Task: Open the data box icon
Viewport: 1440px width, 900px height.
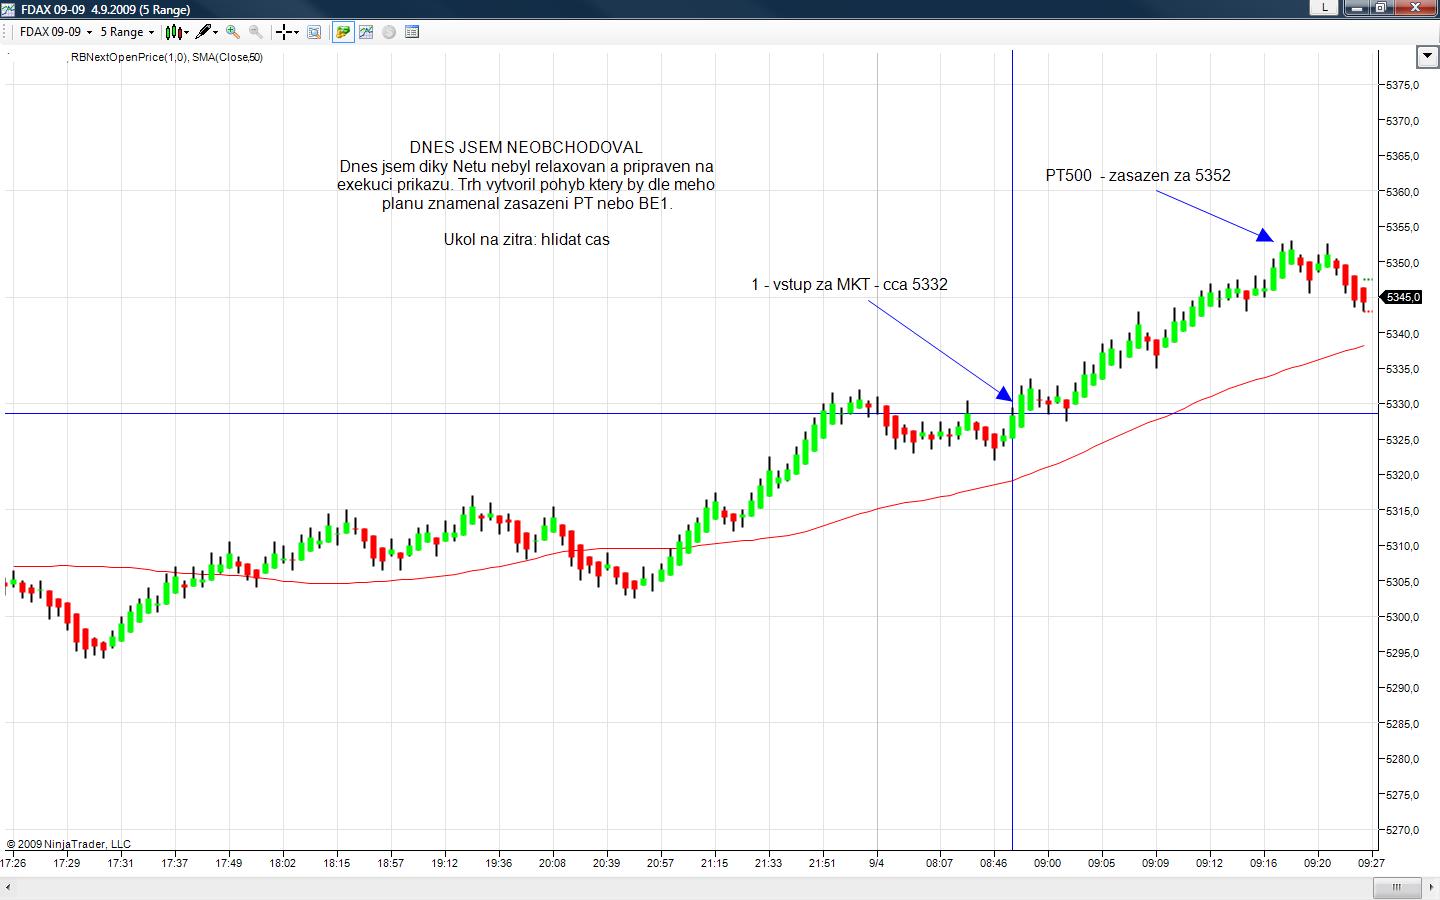Action: (x=314, y=32)
